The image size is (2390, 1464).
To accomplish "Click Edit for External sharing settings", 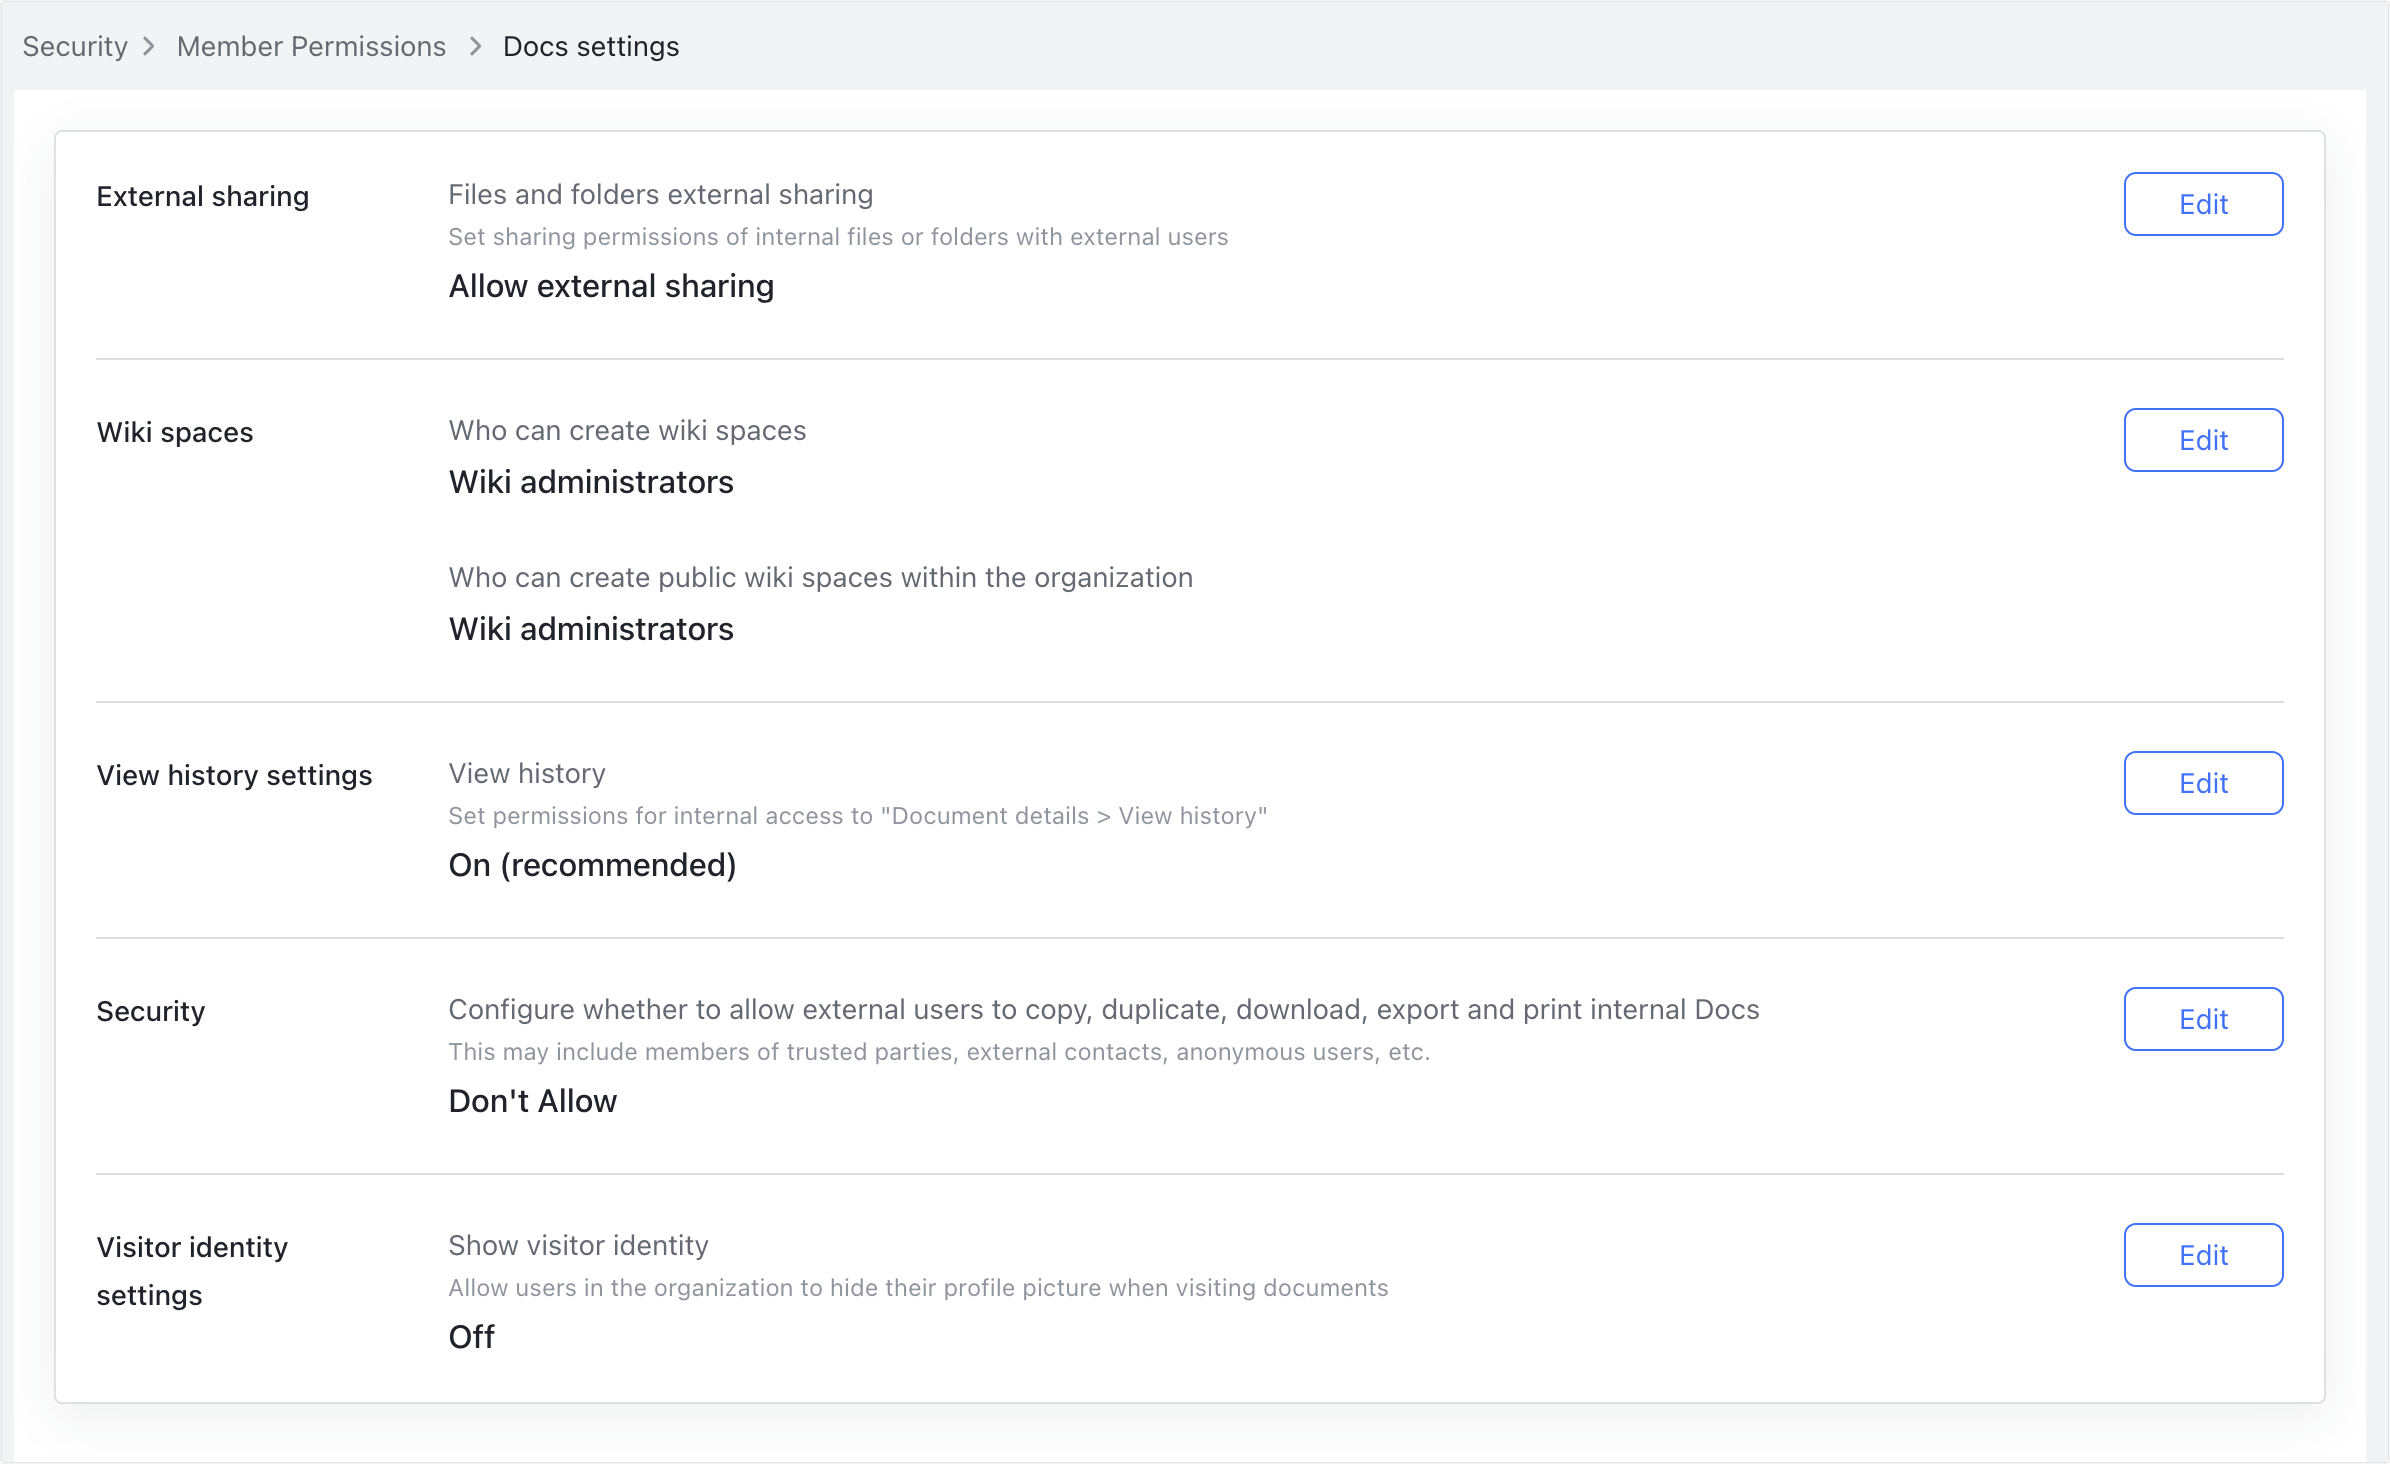I will coord(2202,204).
